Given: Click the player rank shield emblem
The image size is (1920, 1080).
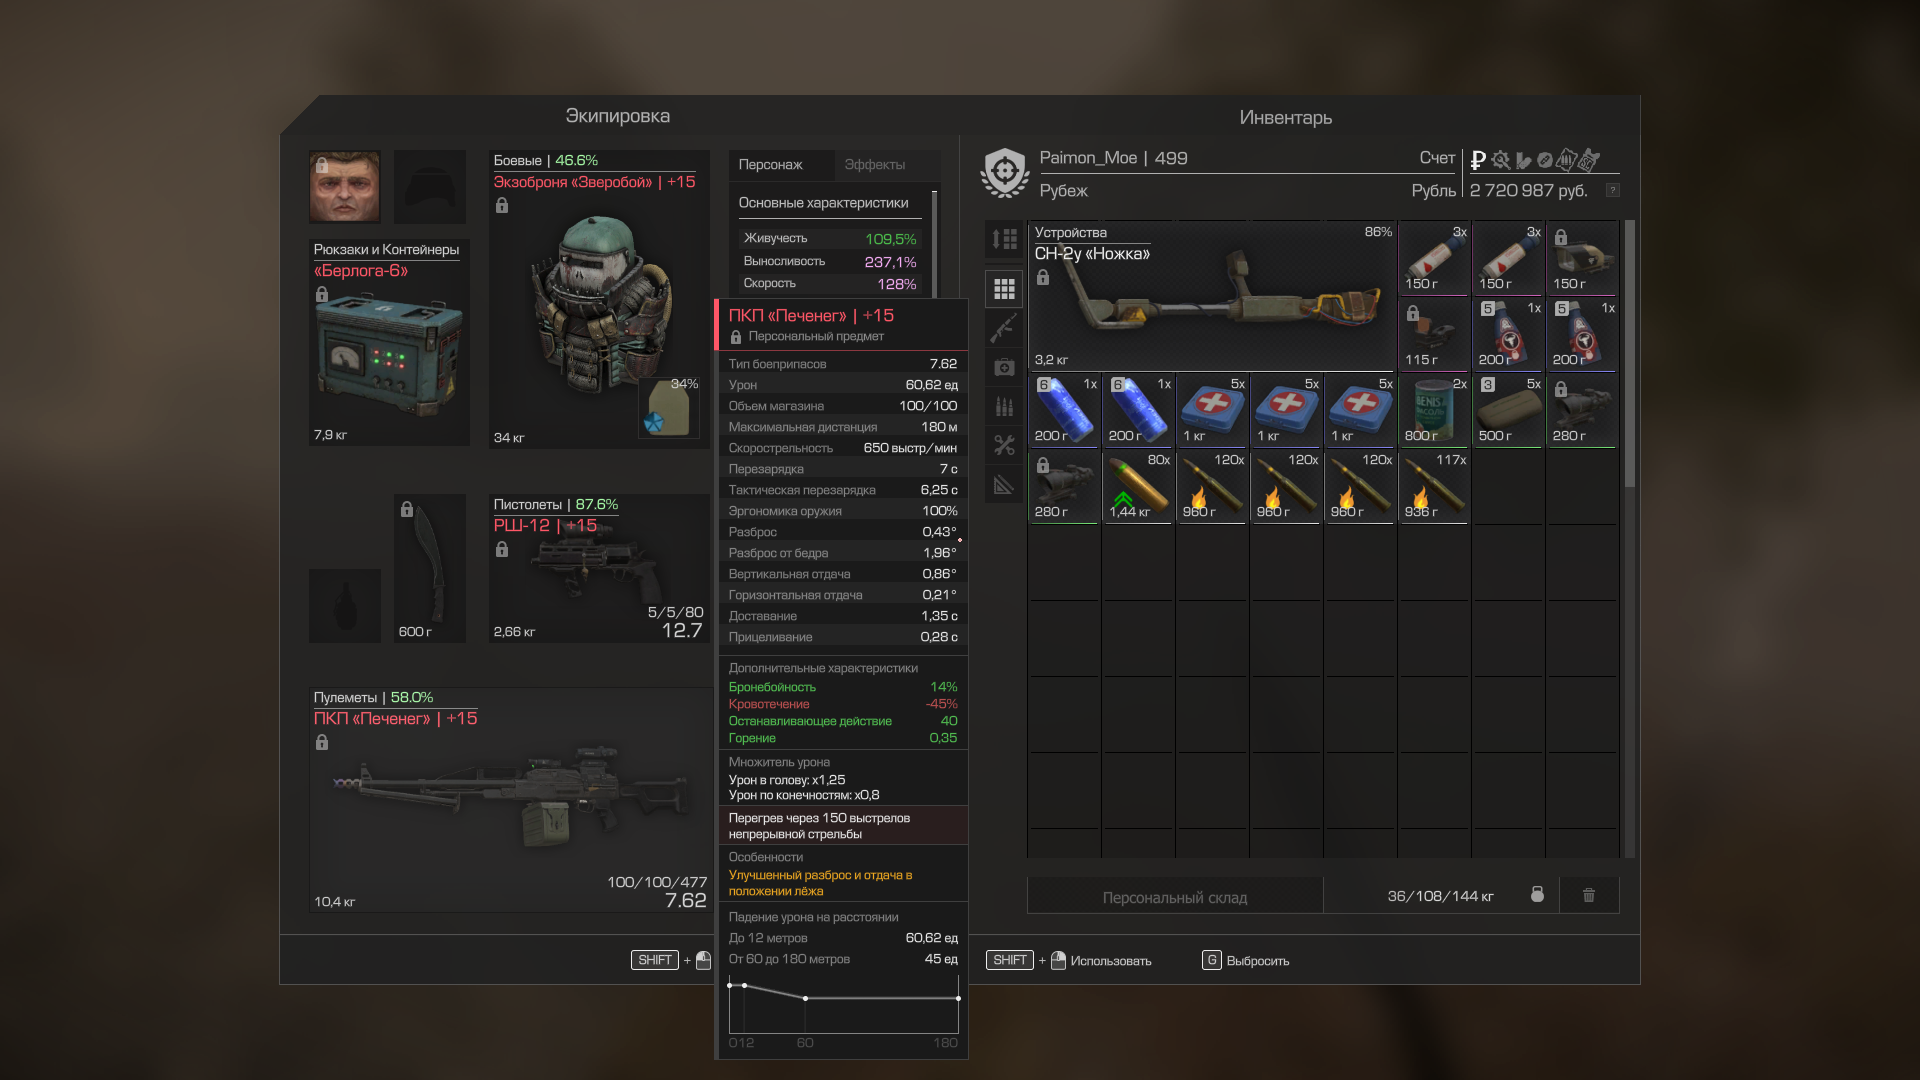Looking at the screenshot, I should point(1004,173).
